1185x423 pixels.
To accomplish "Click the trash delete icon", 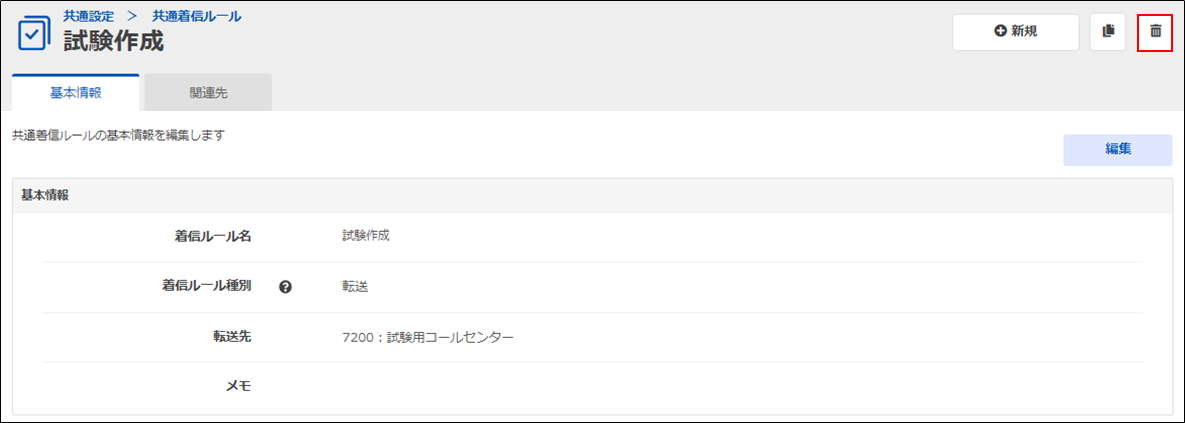I will tap(1155, 31).
